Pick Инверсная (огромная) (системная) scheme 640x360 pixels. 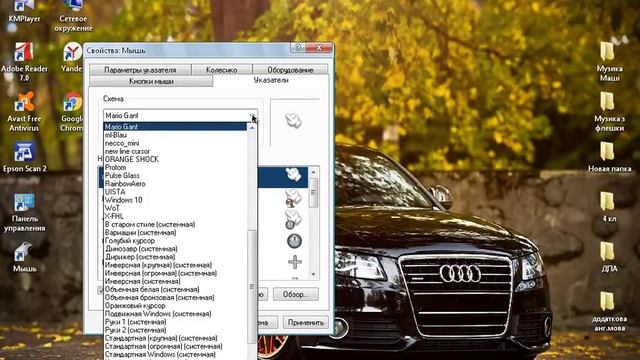(175, 273)
